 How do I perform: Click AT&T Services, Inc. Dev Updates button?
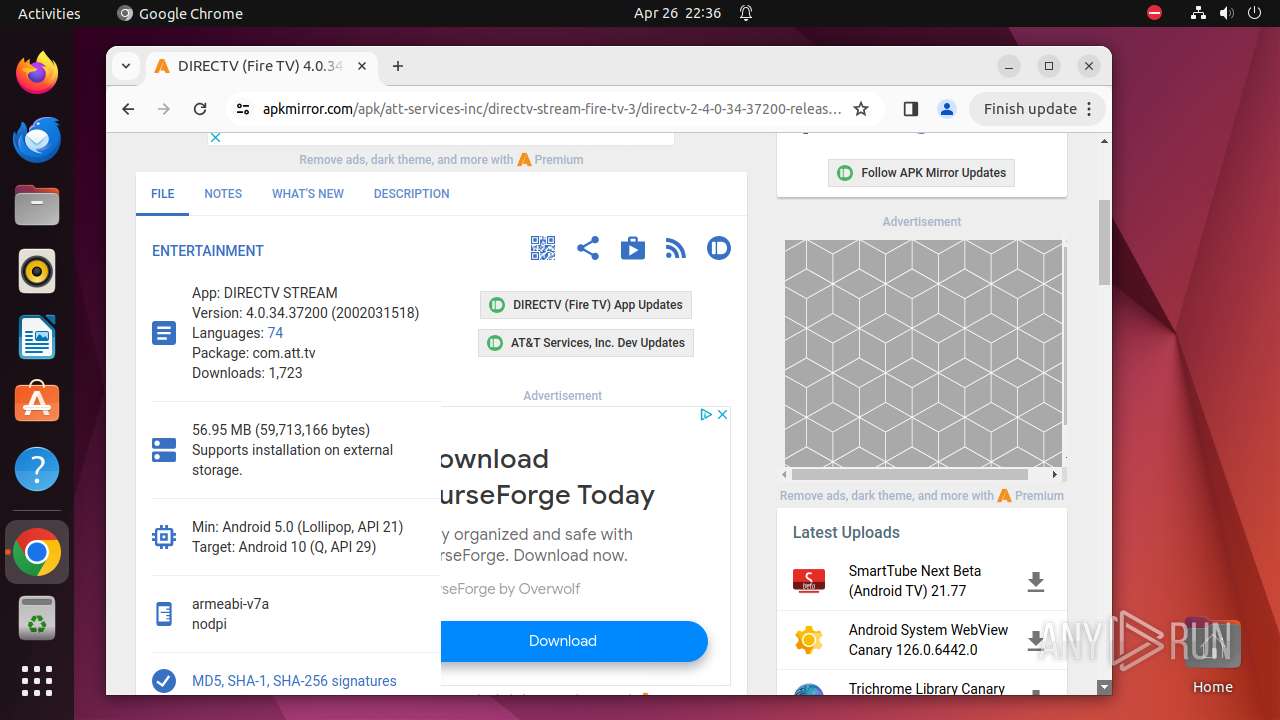pyautogui.click(x=586, y=343)
